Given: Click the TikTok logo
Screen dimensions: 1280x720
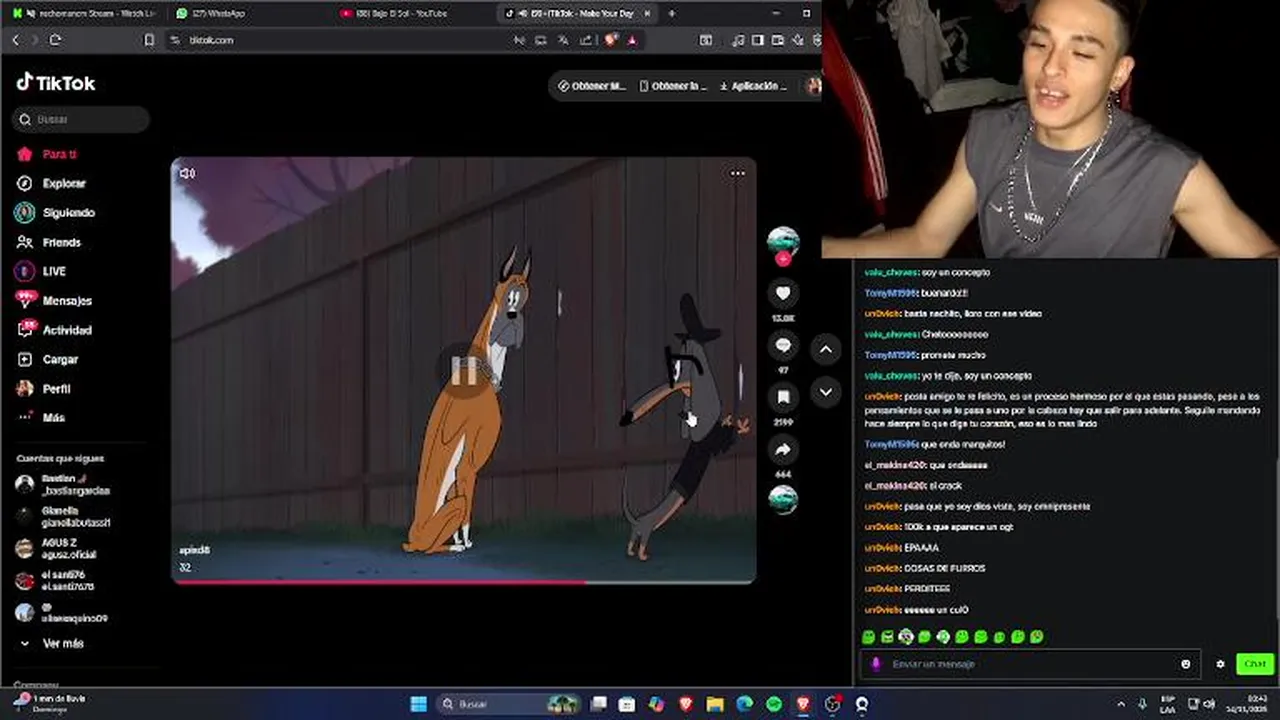Looking at the screenshot, I should click(56, 83).
